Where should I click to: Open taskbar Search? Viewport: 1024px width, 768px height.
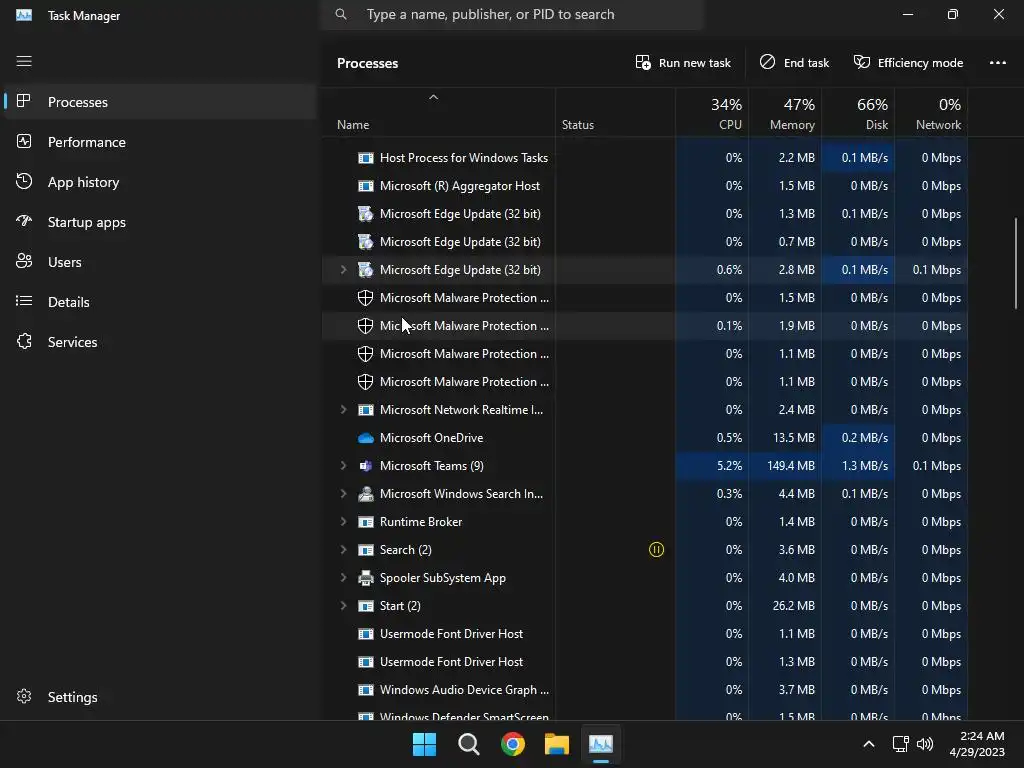(469, 744)
